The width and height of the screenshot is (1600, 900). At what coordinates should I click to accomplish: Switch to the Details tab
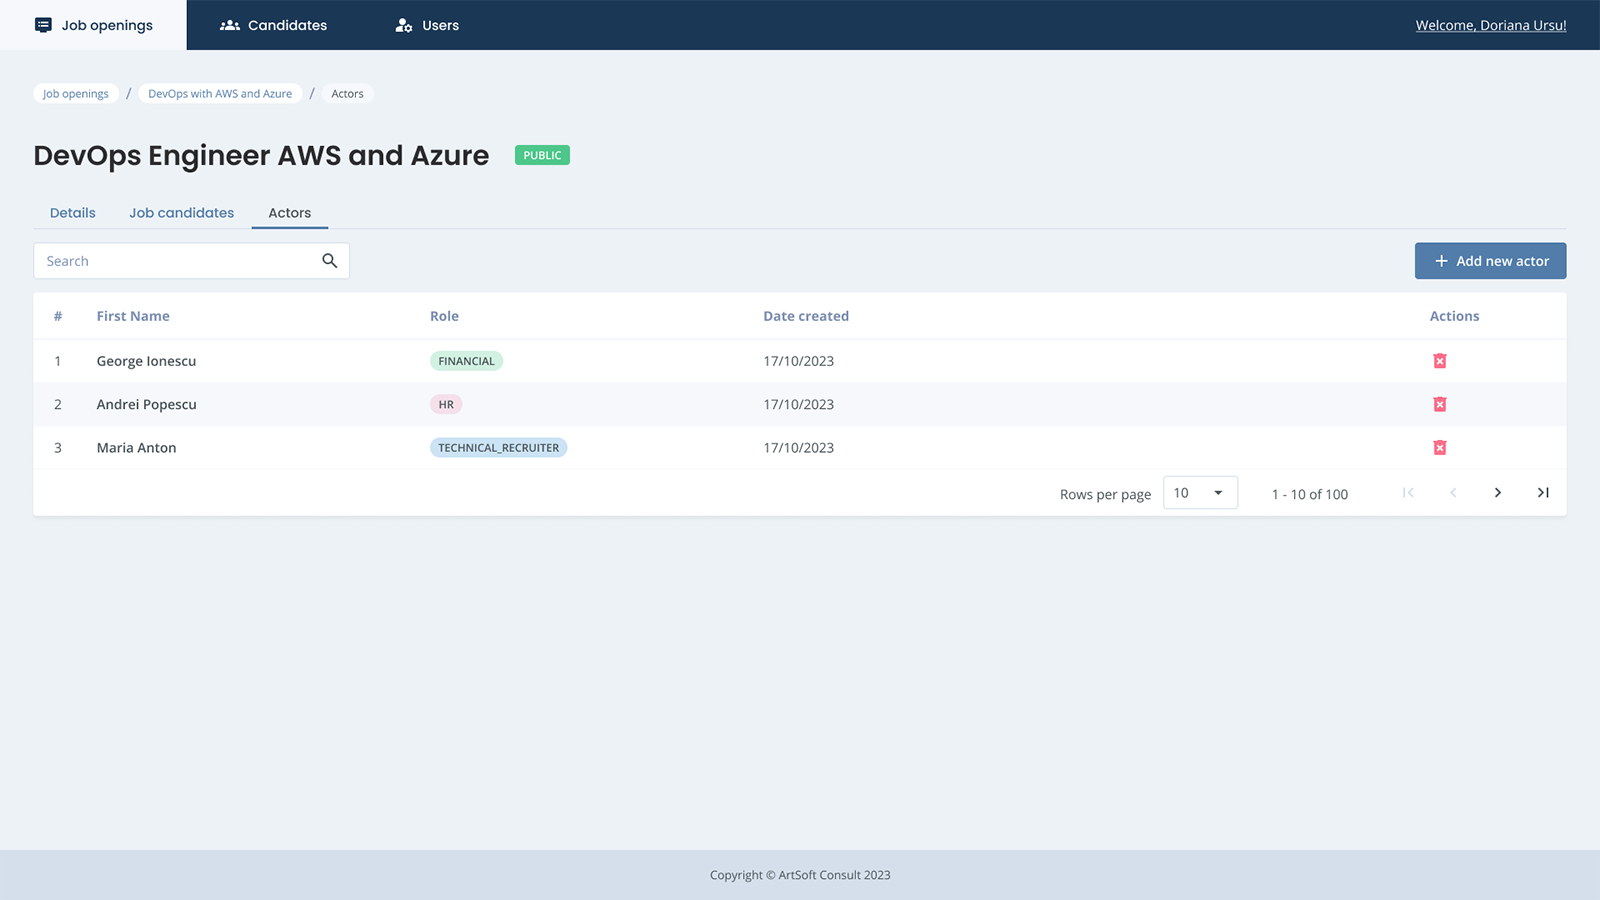73,213
